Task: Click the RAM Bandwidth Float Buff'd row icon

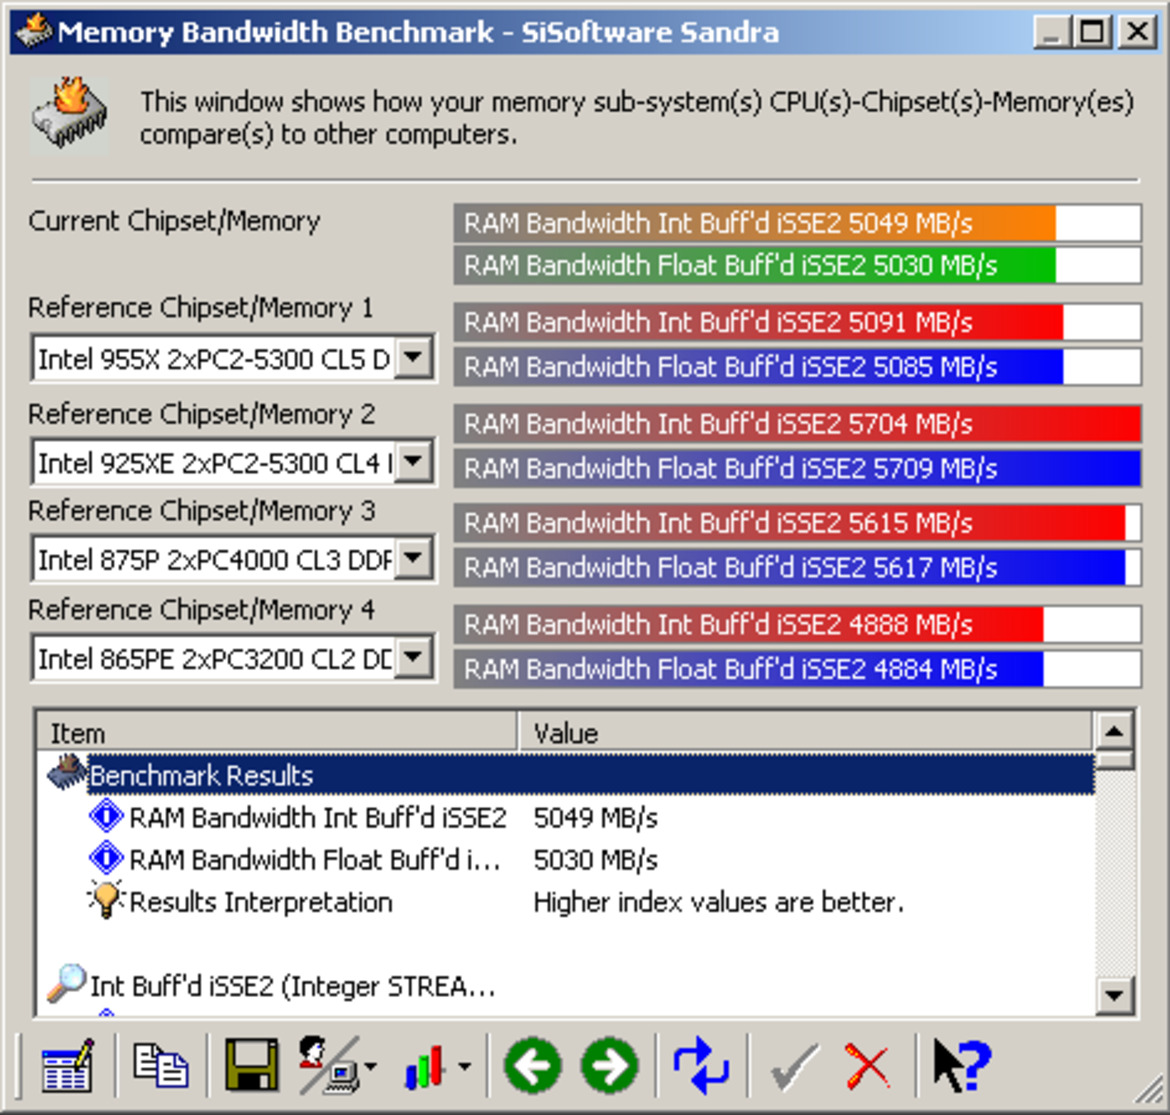Action: click(106, 858)
